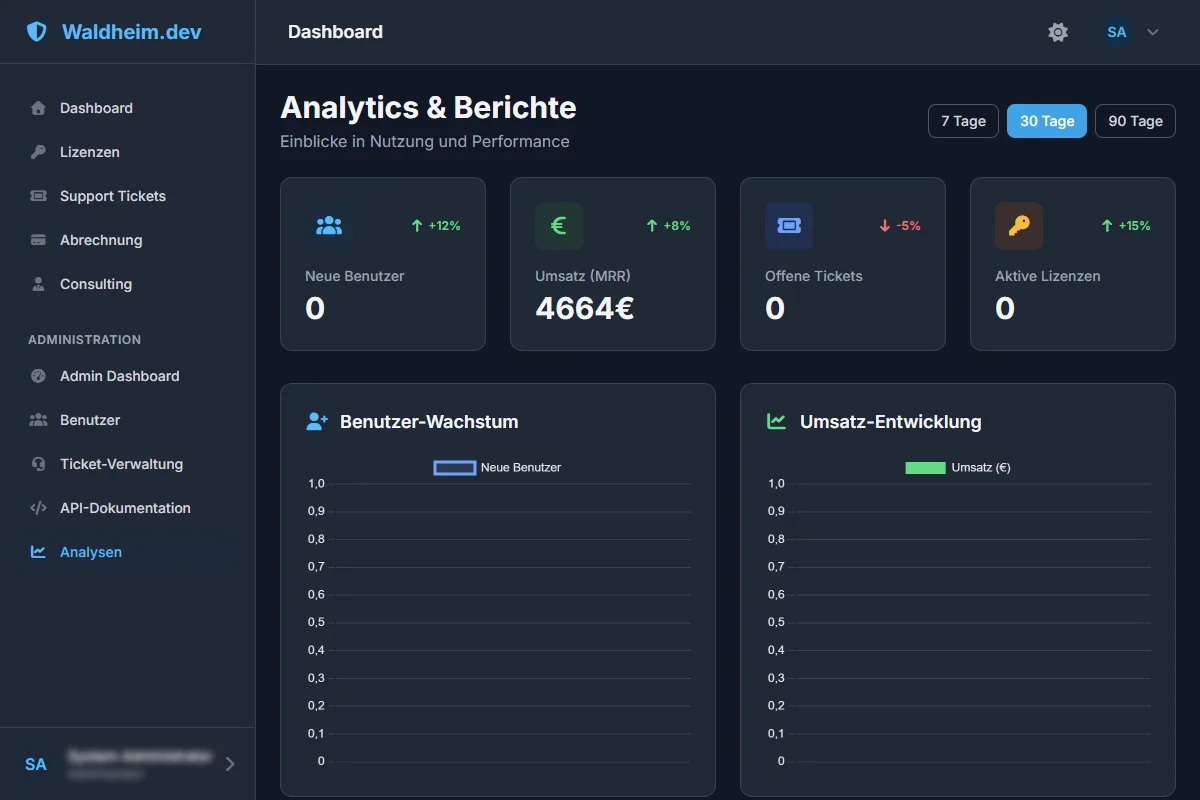Open API-Dokumentation in sidebar
Viewport: 1200px width, 800px height.
tap(125, 508)
